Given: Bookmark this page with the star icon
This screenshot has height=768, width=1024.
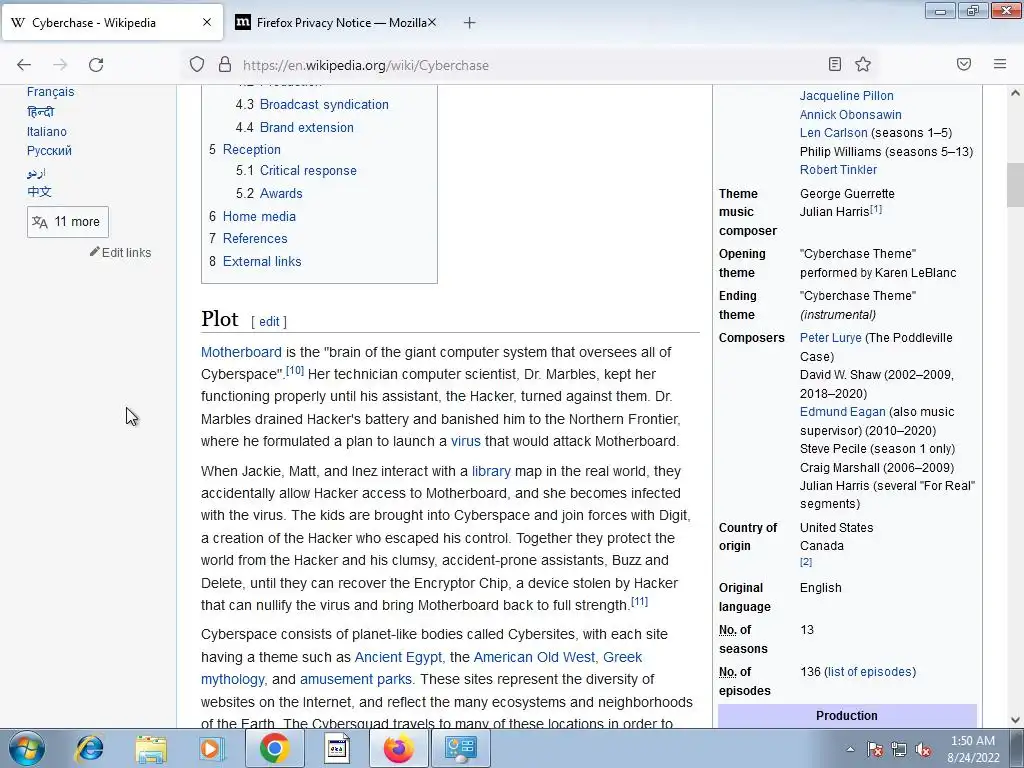Looking at the screenshot, I should (x=863, y=64).
